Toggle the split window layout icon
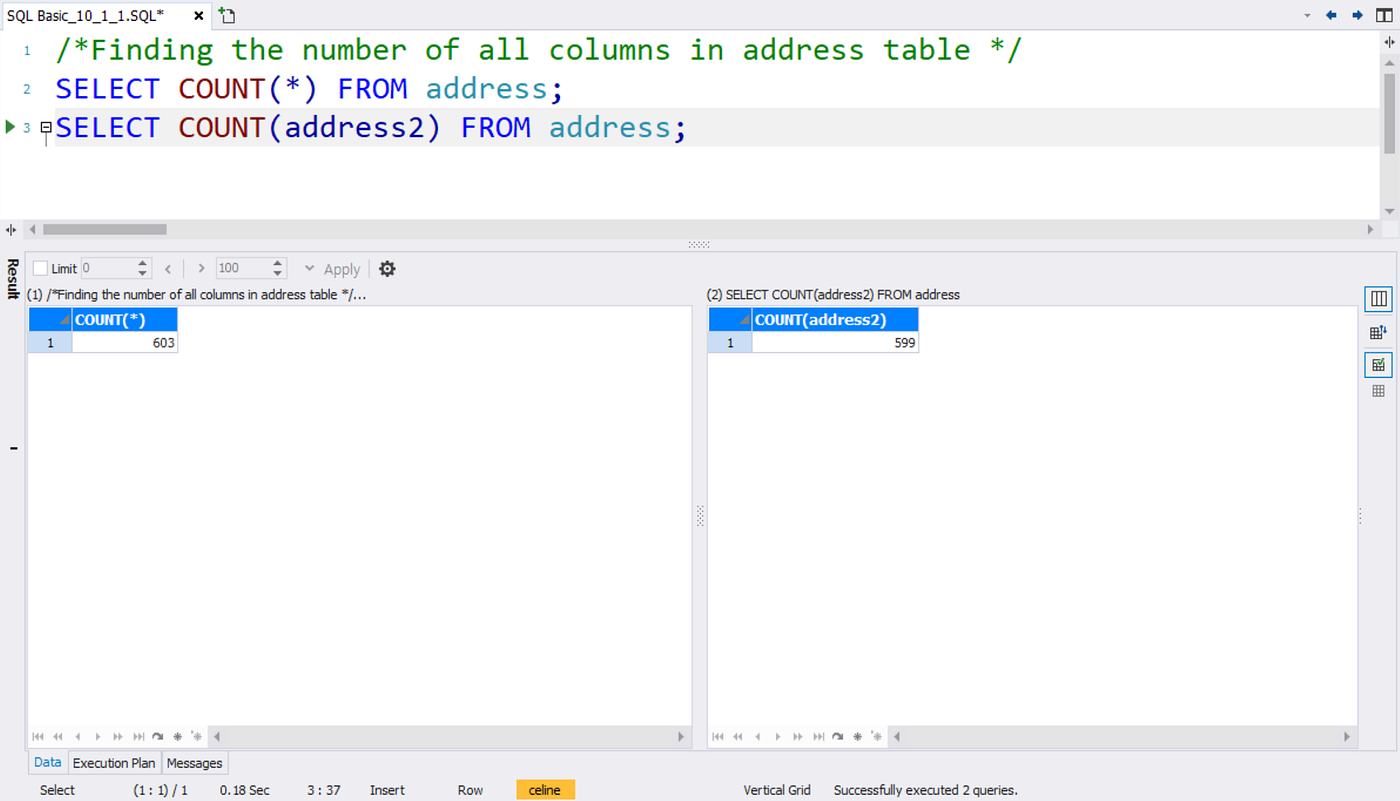The image size is (1400, 801). (1384, 16)
